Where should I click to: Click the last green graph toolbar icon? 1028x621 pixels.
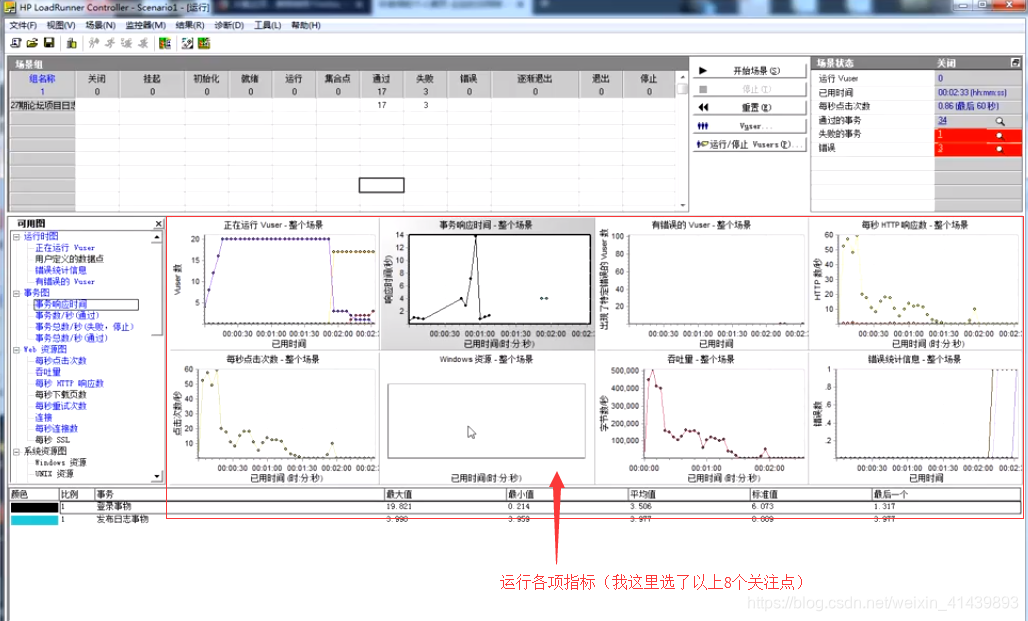204,43
